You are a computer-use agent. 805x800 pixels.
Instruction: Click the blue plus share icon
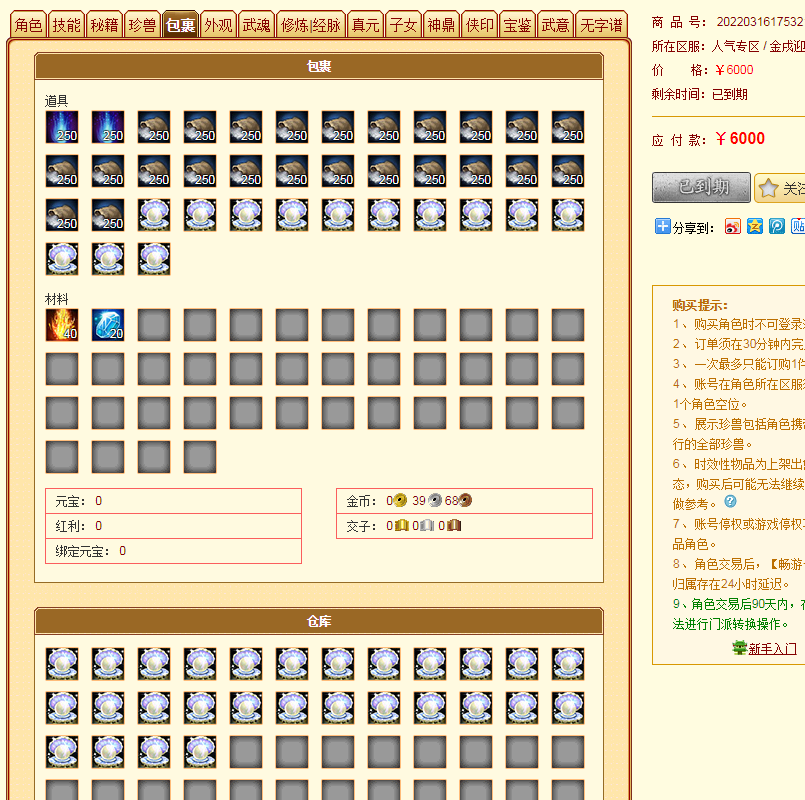point(662,227)
